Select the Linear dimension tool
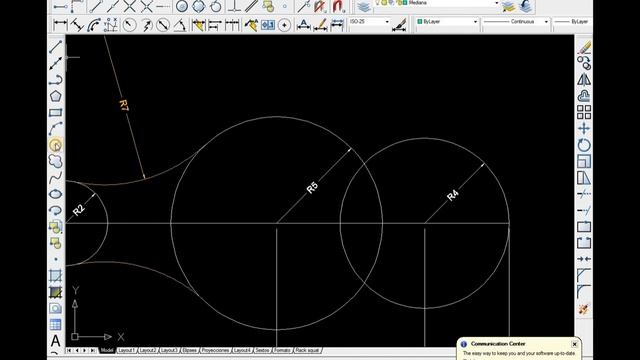Viewport: 640px width, 360px height. (60, 25)
